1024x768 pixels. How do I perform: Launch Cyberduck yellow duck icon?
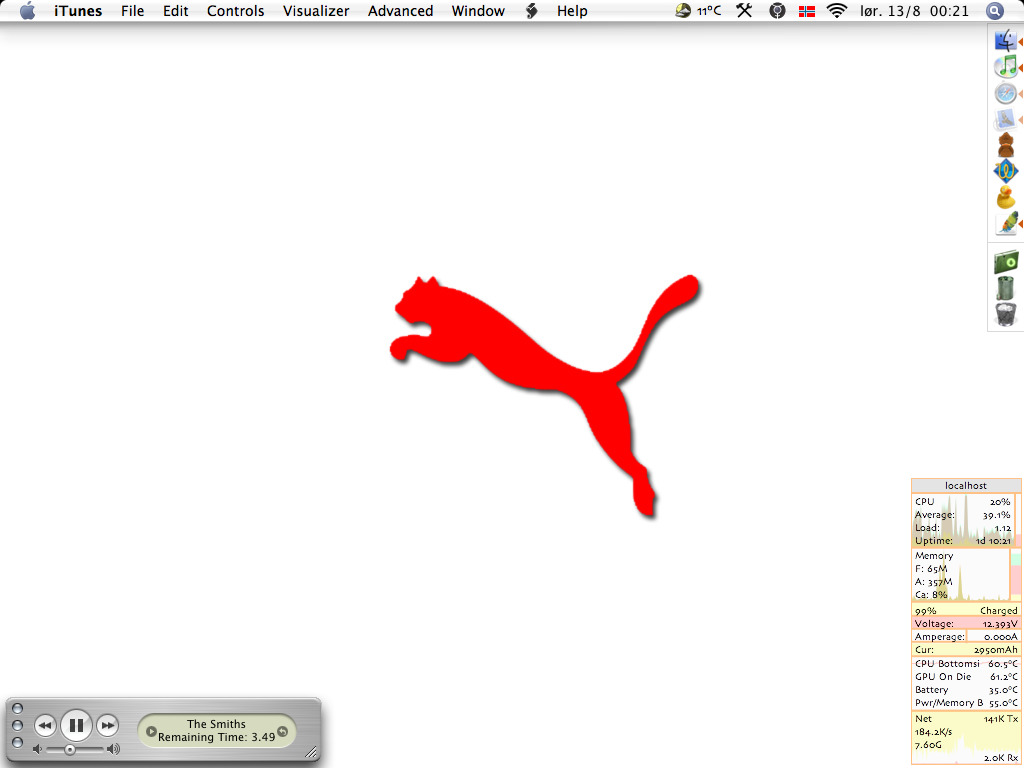tap(1006, 197)
